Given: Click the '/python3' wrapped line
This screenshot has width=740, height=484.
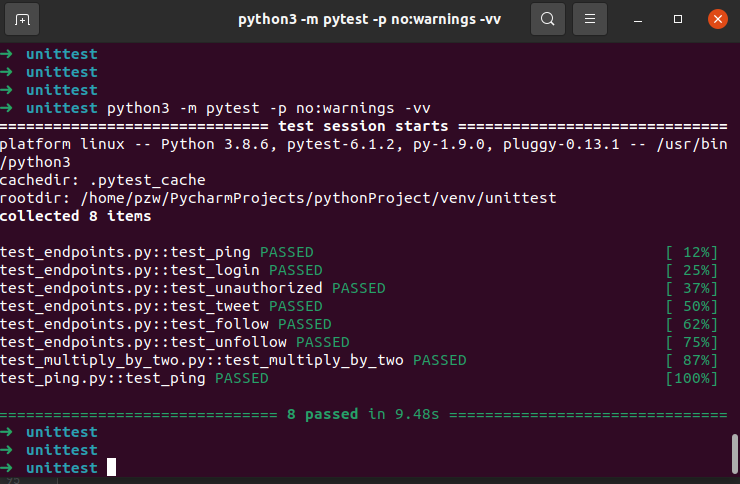Looking at the screenshot, I should 35,162.
